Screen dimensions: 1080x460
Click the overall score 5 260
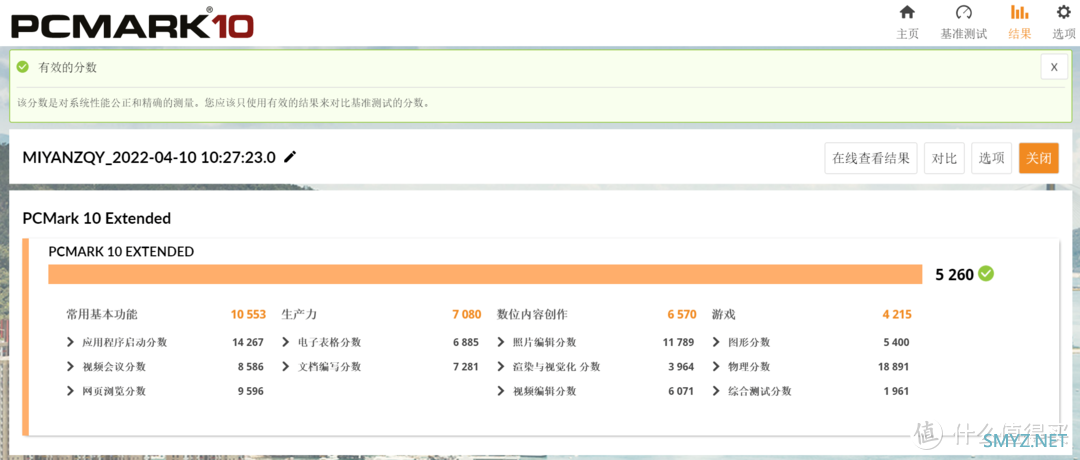(x=954, y=275)
